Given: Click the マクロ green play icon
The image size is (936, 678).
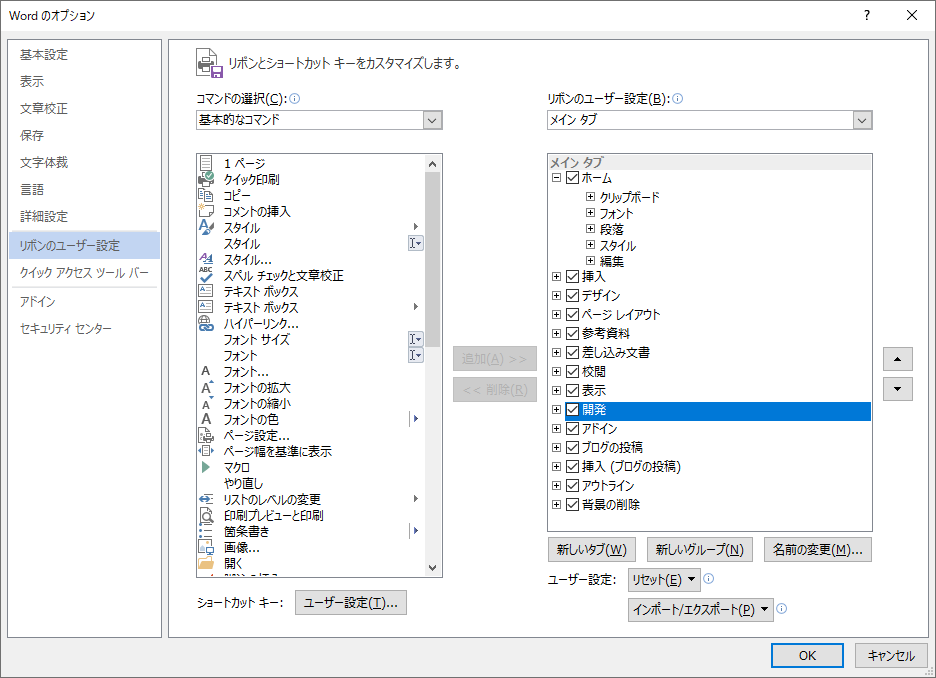Looking at the screenshot, I should pyautogui.click(x=206, y=467).
